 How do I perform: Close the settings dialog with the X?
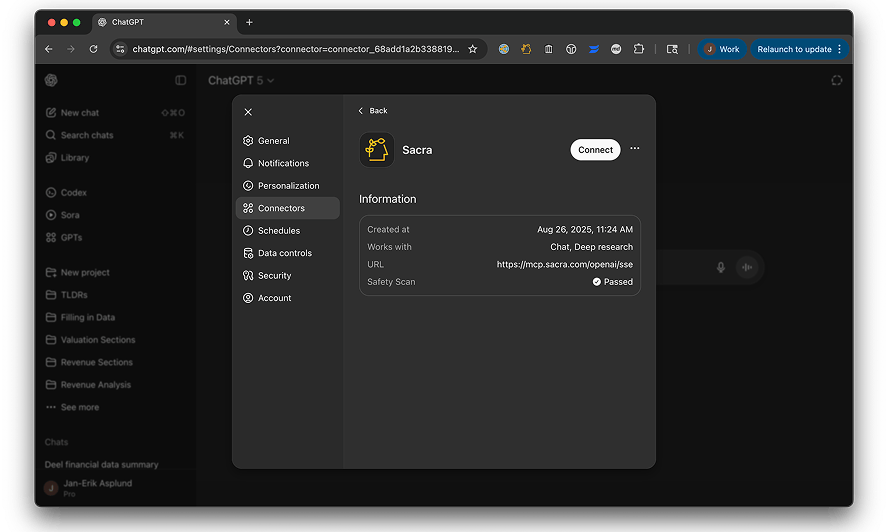click(x=248, y=112)
